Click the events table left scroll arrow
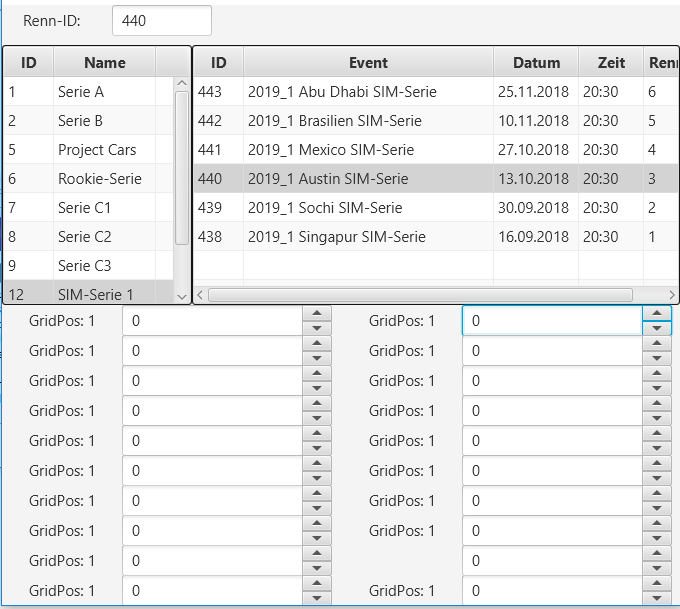Image resolution: width=680 pixels, height=609 pixels. pyautogui.click(x=200, y=295)
